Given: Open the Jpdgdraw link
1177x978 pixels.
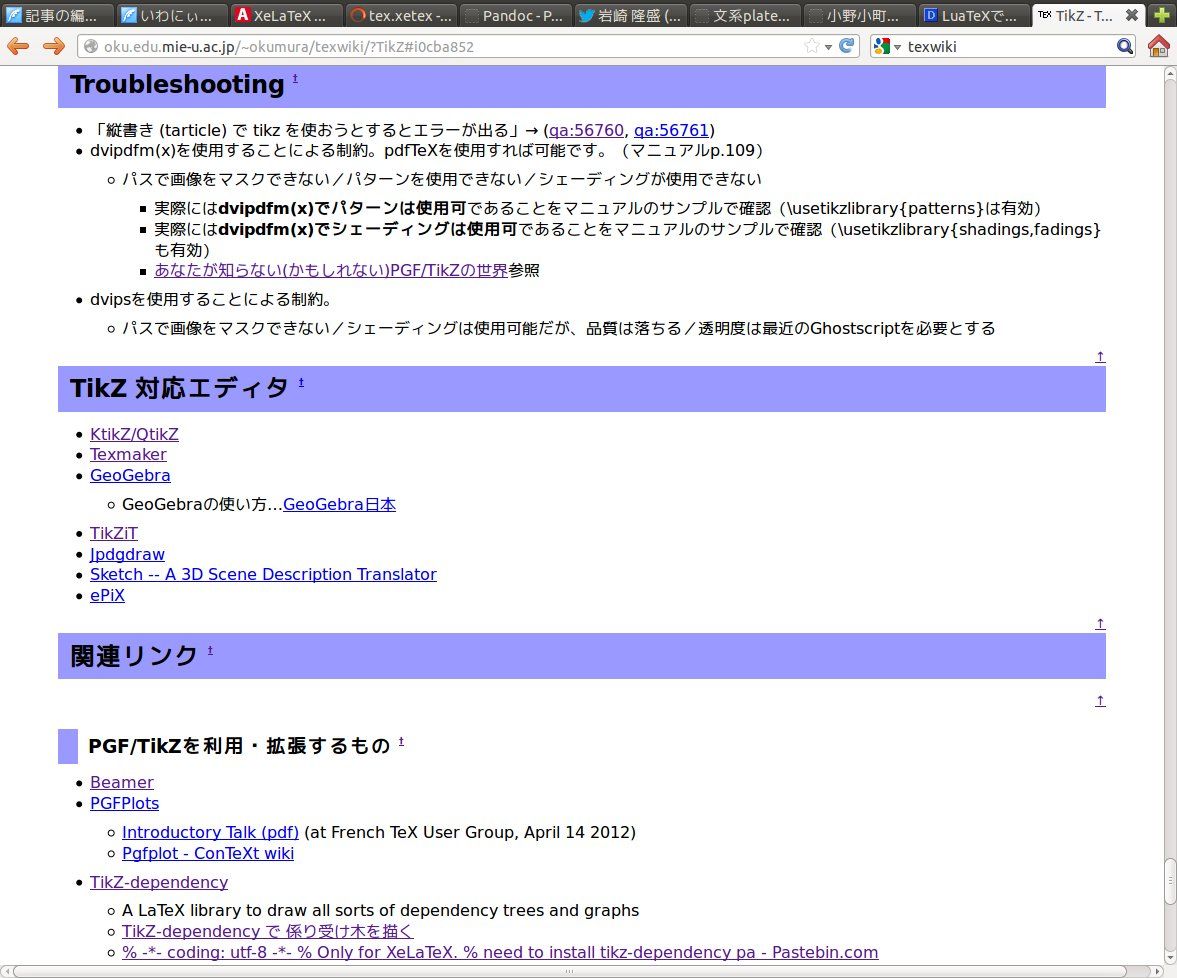Looking at the screenshot, I should coord(128,554).
